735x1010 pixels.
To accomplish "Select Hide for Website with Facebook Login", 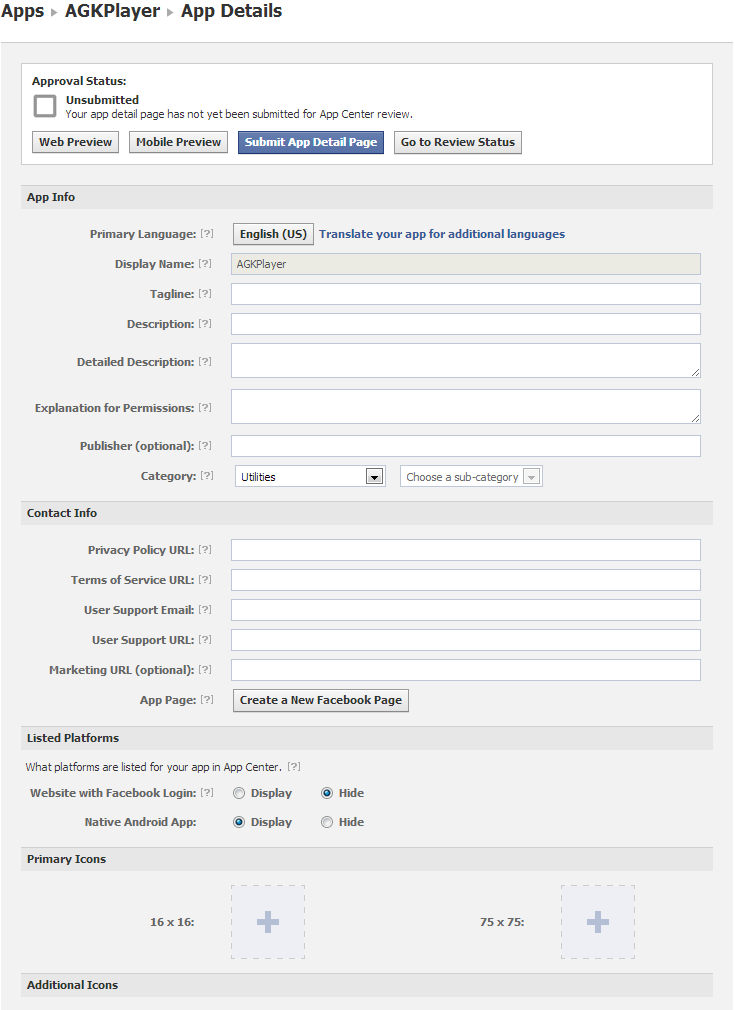I will [327, 793].
